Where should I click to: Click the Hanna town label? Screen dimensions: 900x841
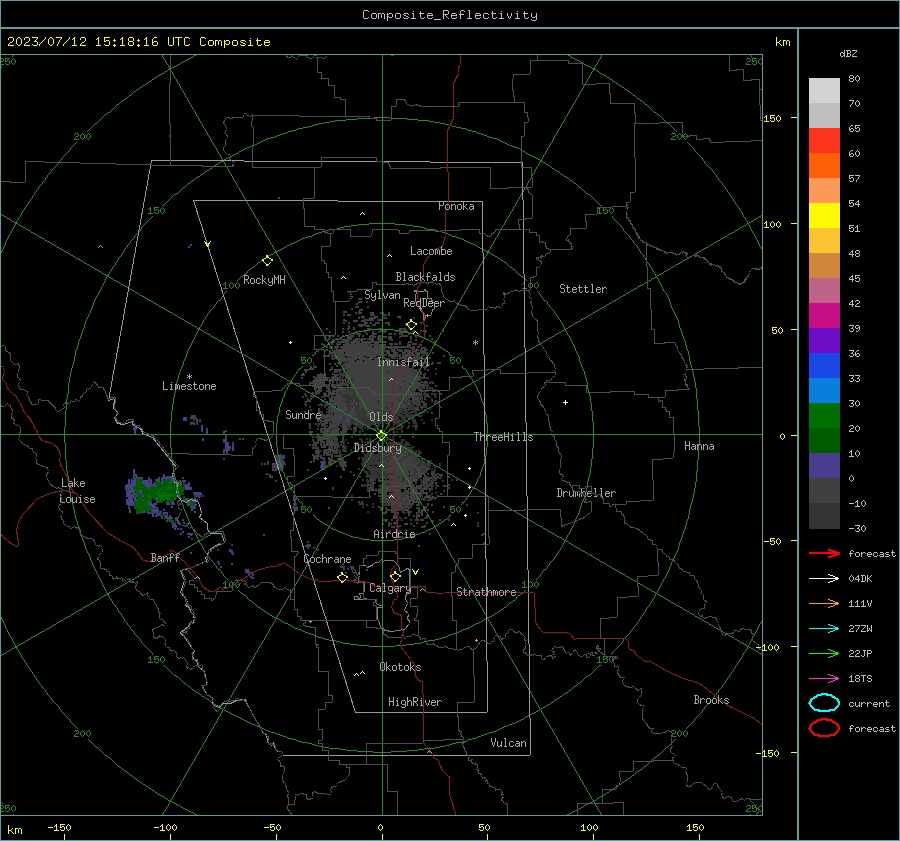coord(699,446)
